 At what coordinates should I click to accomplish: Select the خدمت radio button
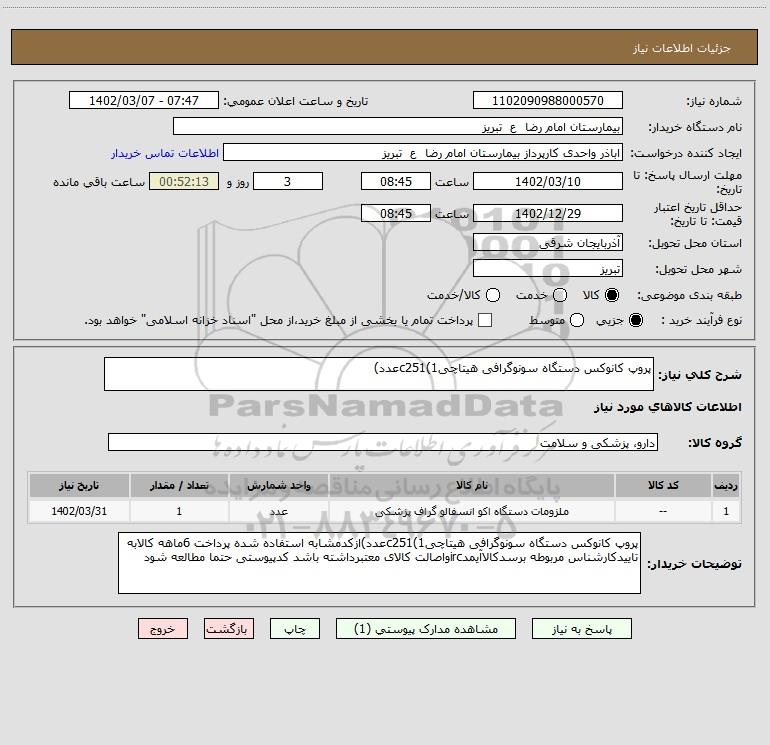[560, 295]
